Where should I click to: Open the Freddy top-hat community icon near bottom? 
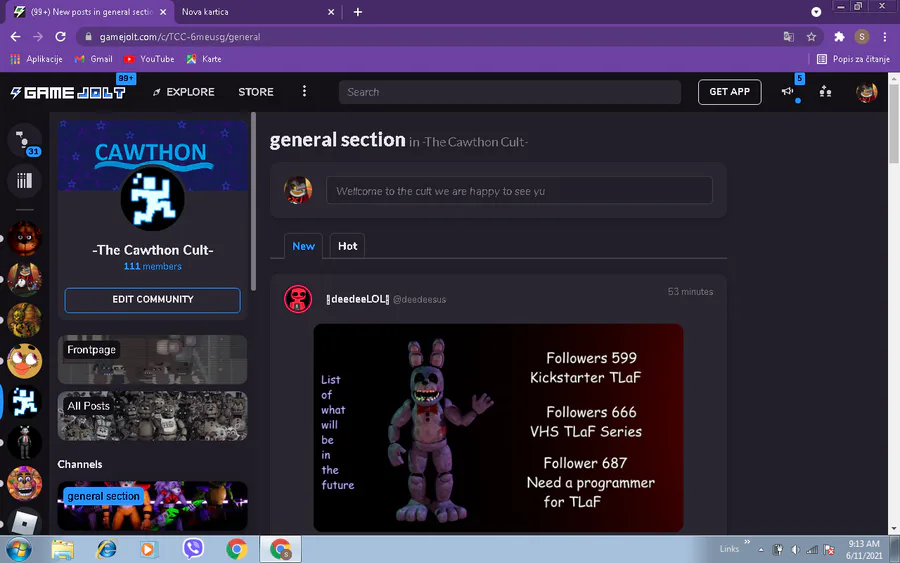[x=24, y=483]
